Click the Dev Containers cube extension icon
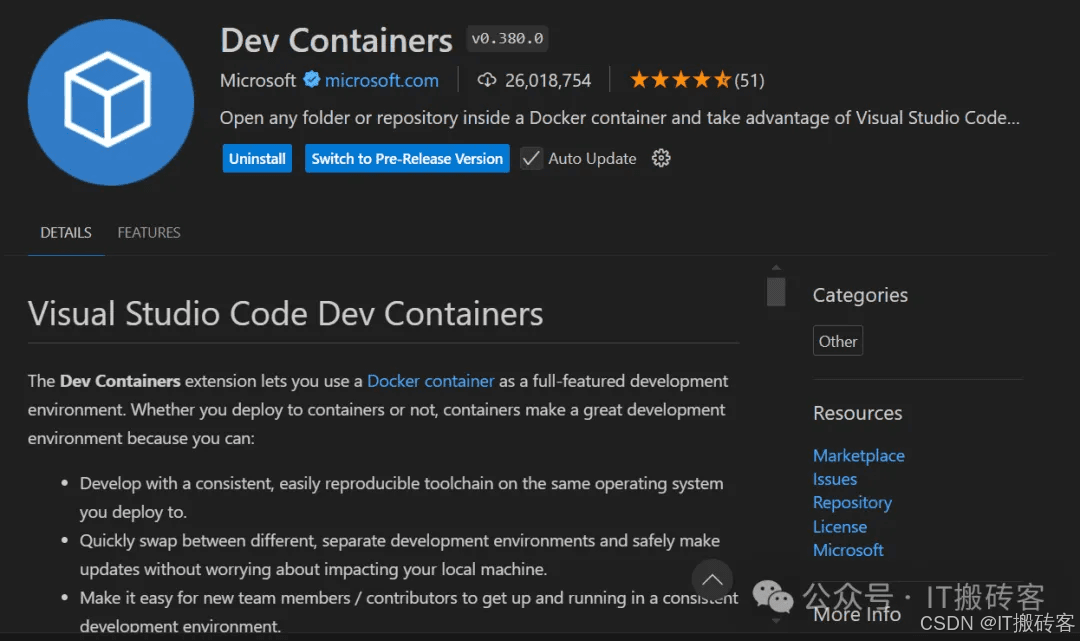Screen dimensions: 1080x641 (110, 102)
